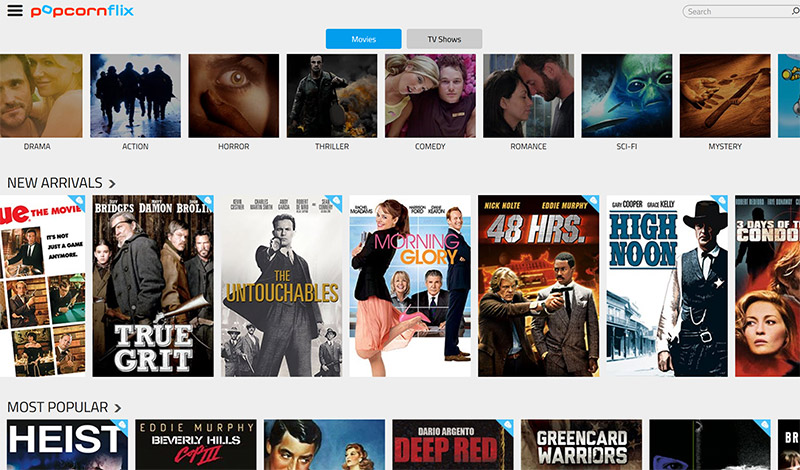The image size is (800, 470).
Task: Open the Morning Glory poster
Action: click(x=410, y=286)
